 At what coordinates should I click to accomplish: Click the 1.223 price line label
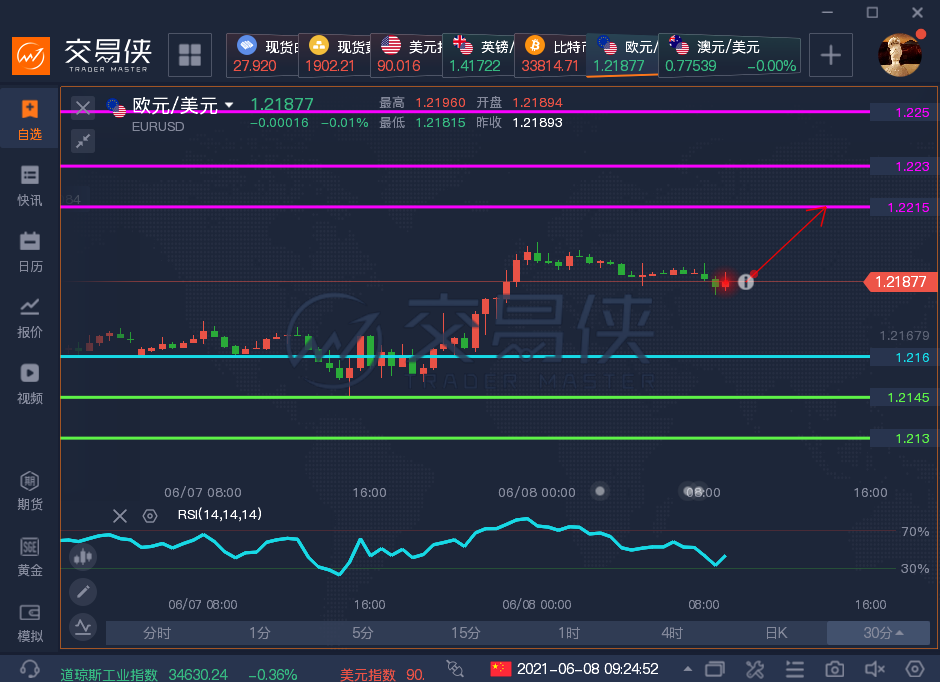(x=905, y=167)
